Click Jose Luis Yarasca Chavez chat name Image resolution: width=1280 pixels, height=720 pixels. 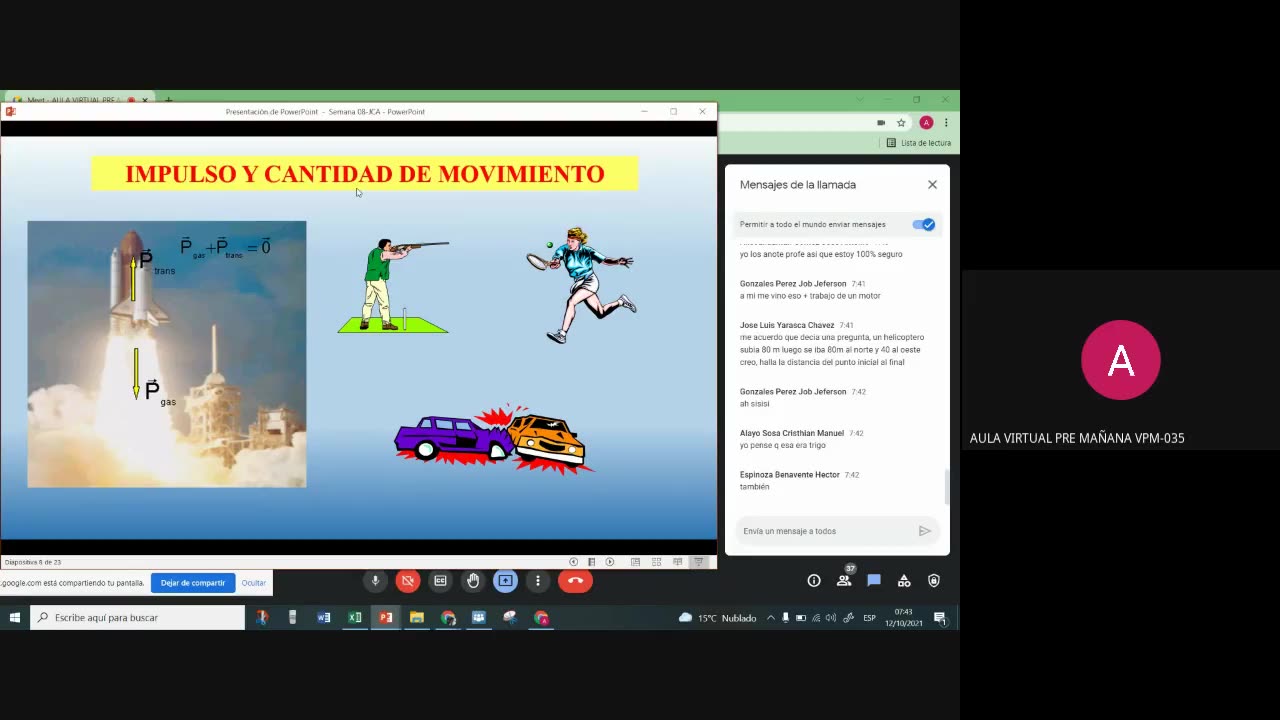(x=787, y=325)
